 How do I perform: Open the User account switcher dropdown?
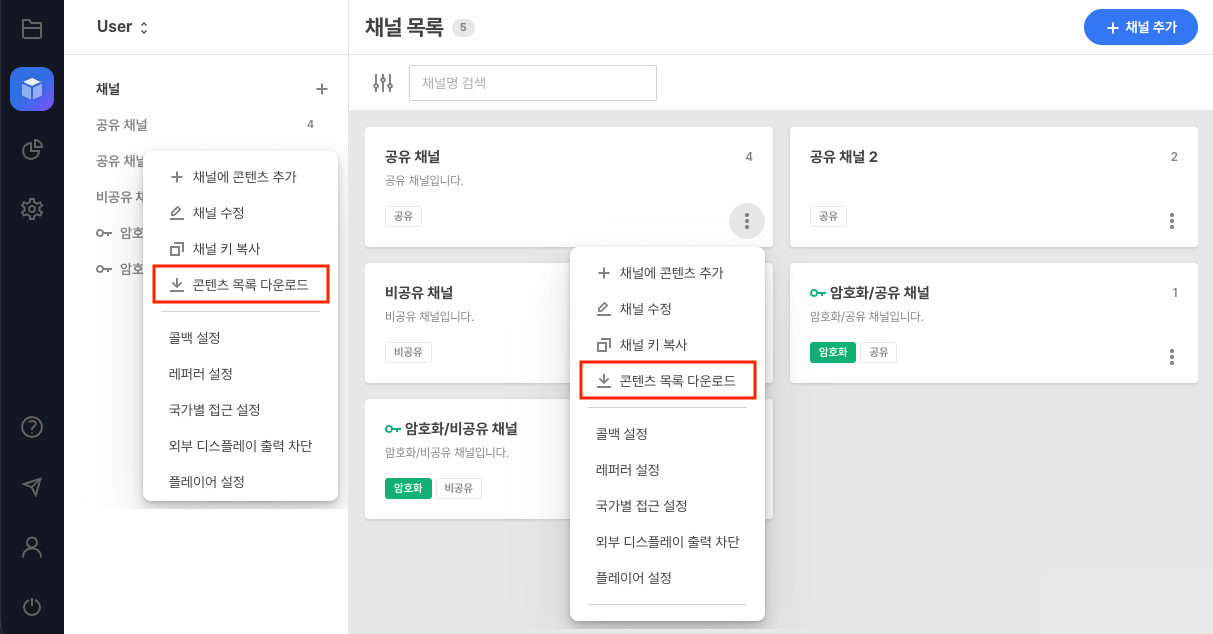point(120,27)
